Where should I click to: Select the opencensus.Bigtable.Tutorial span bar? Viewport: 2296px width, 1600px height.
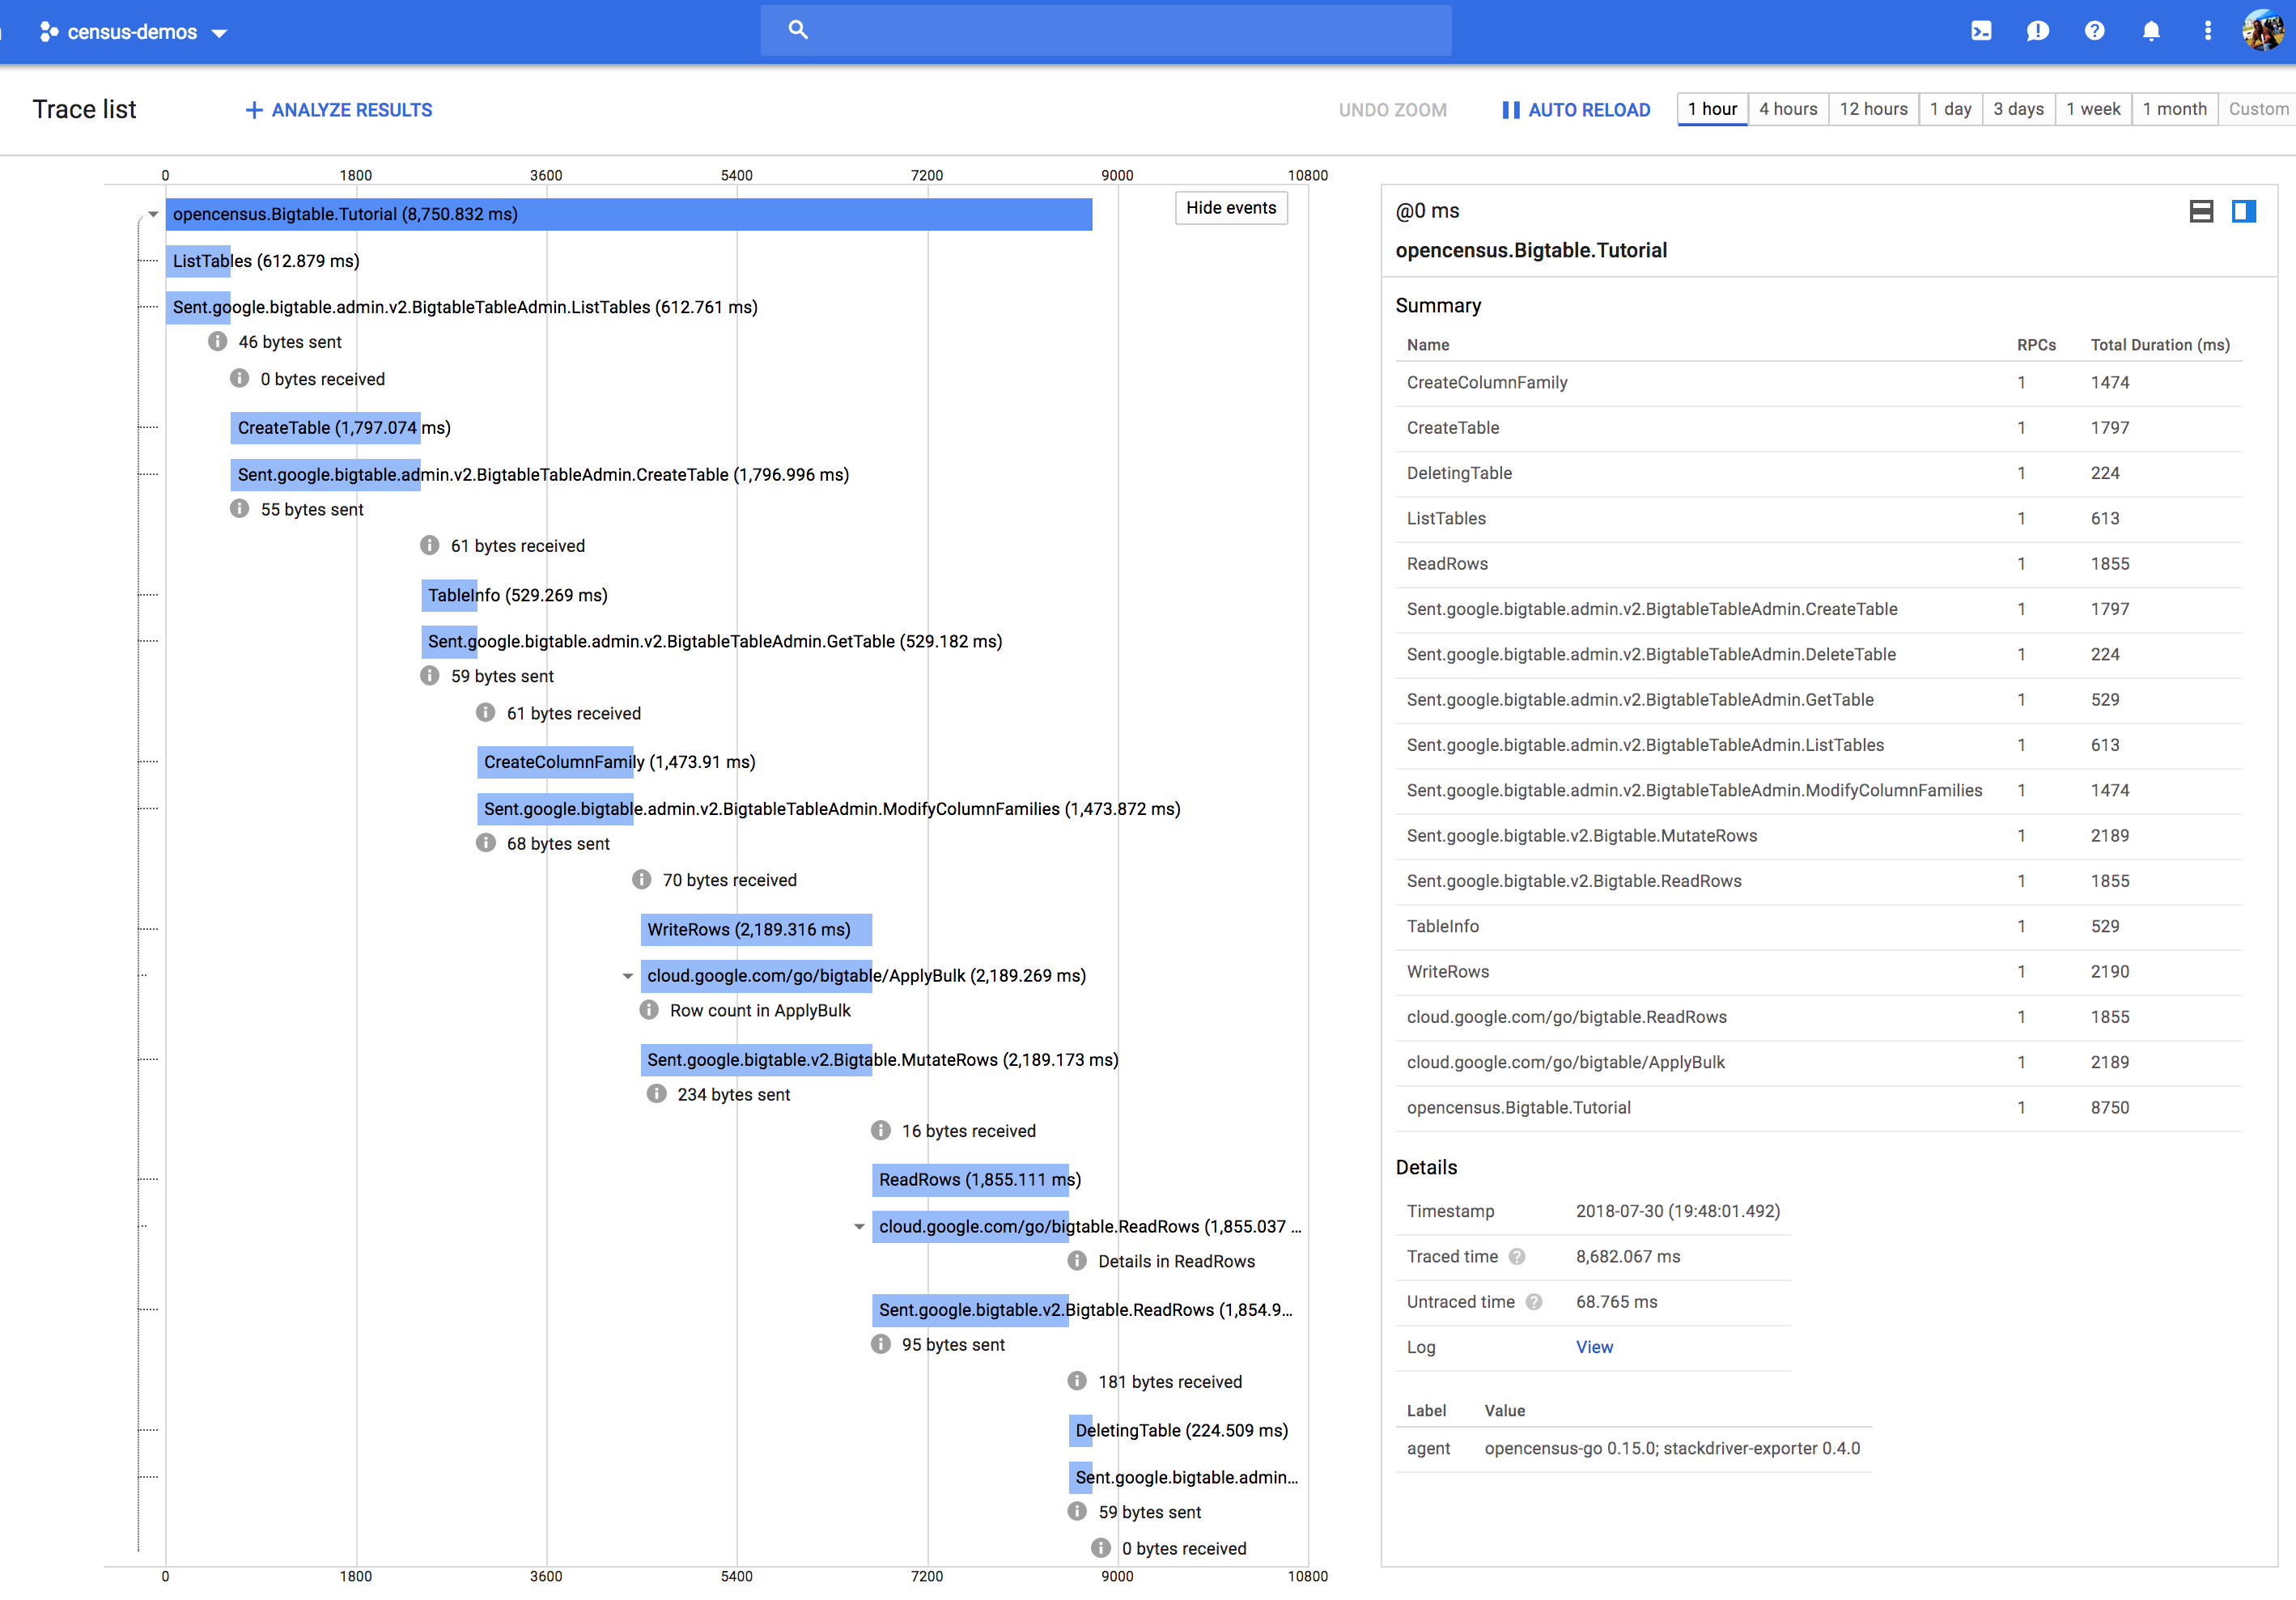click(x=629, y=214)
